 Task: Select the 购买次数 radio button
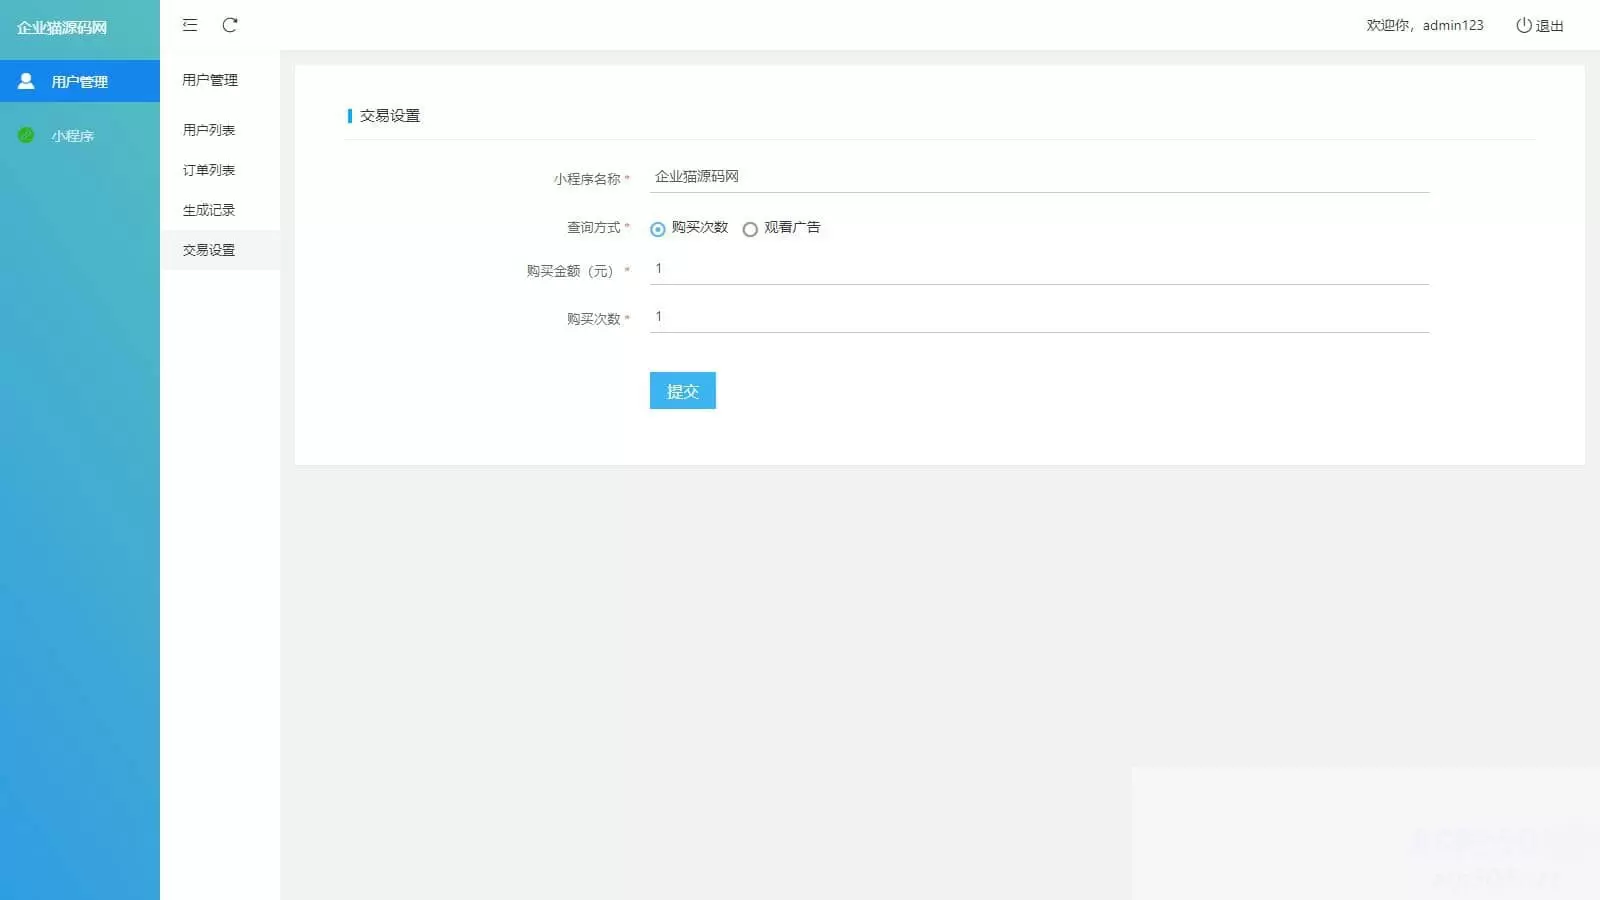(657, 229)
